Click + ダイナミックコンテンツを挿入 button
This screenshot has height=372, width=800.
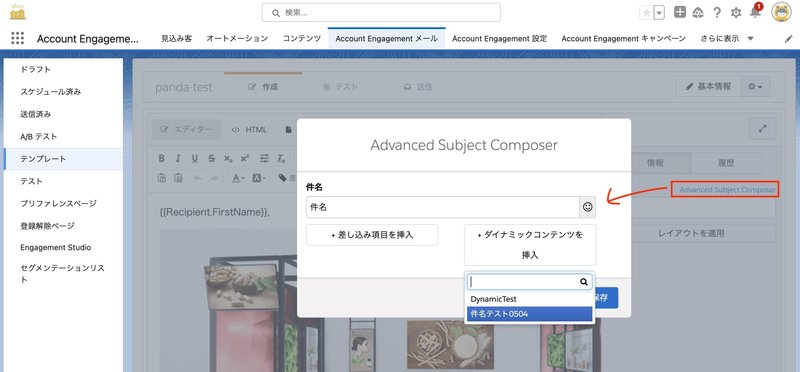coord(530,245)
